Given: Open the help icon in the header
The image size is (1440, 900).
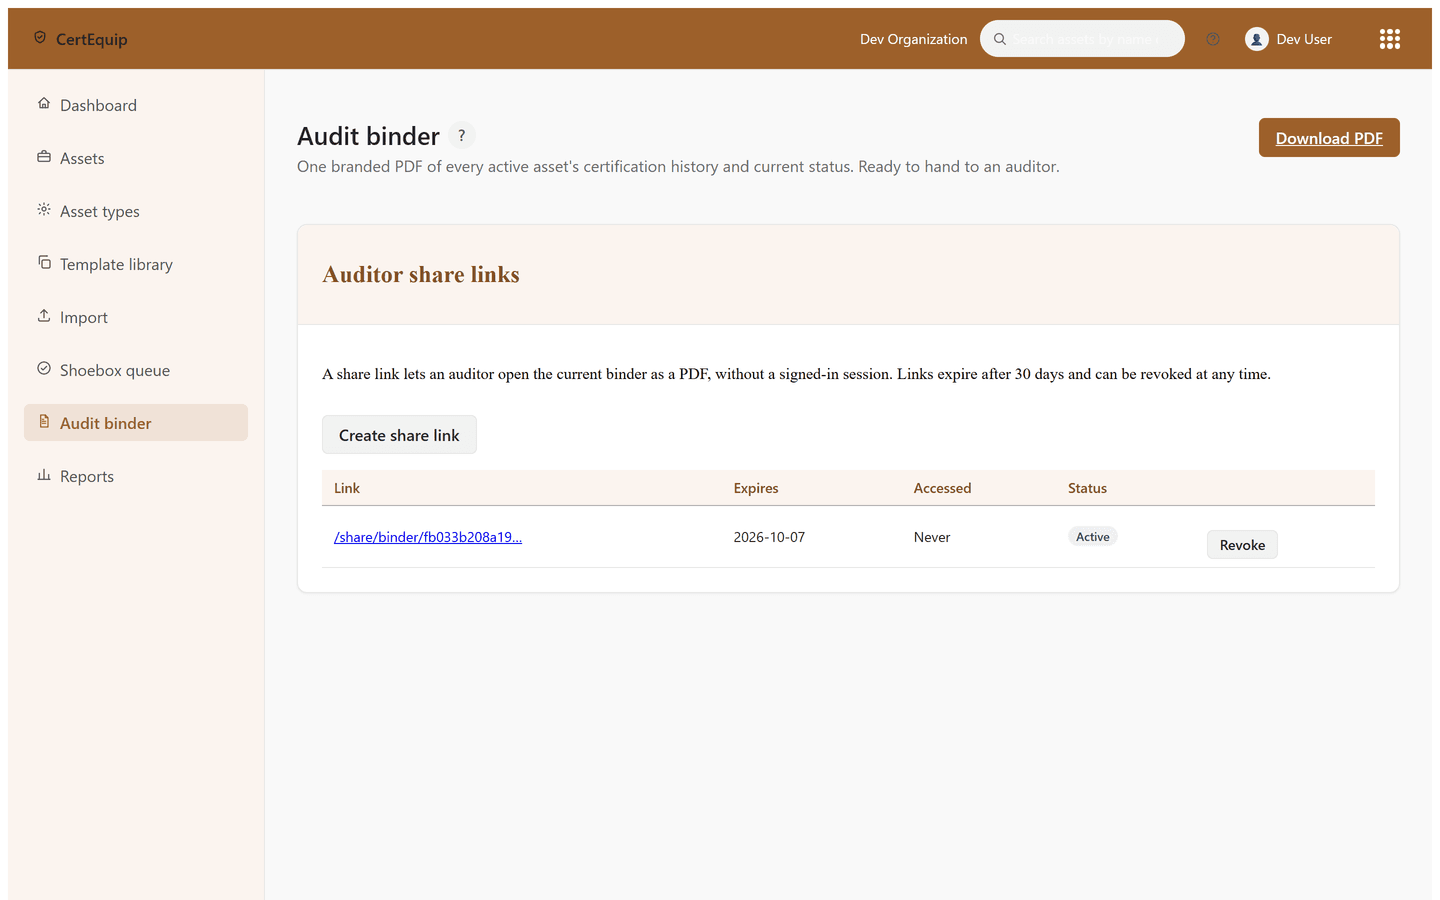Looking at the screenshot, I should [1213, 39].
